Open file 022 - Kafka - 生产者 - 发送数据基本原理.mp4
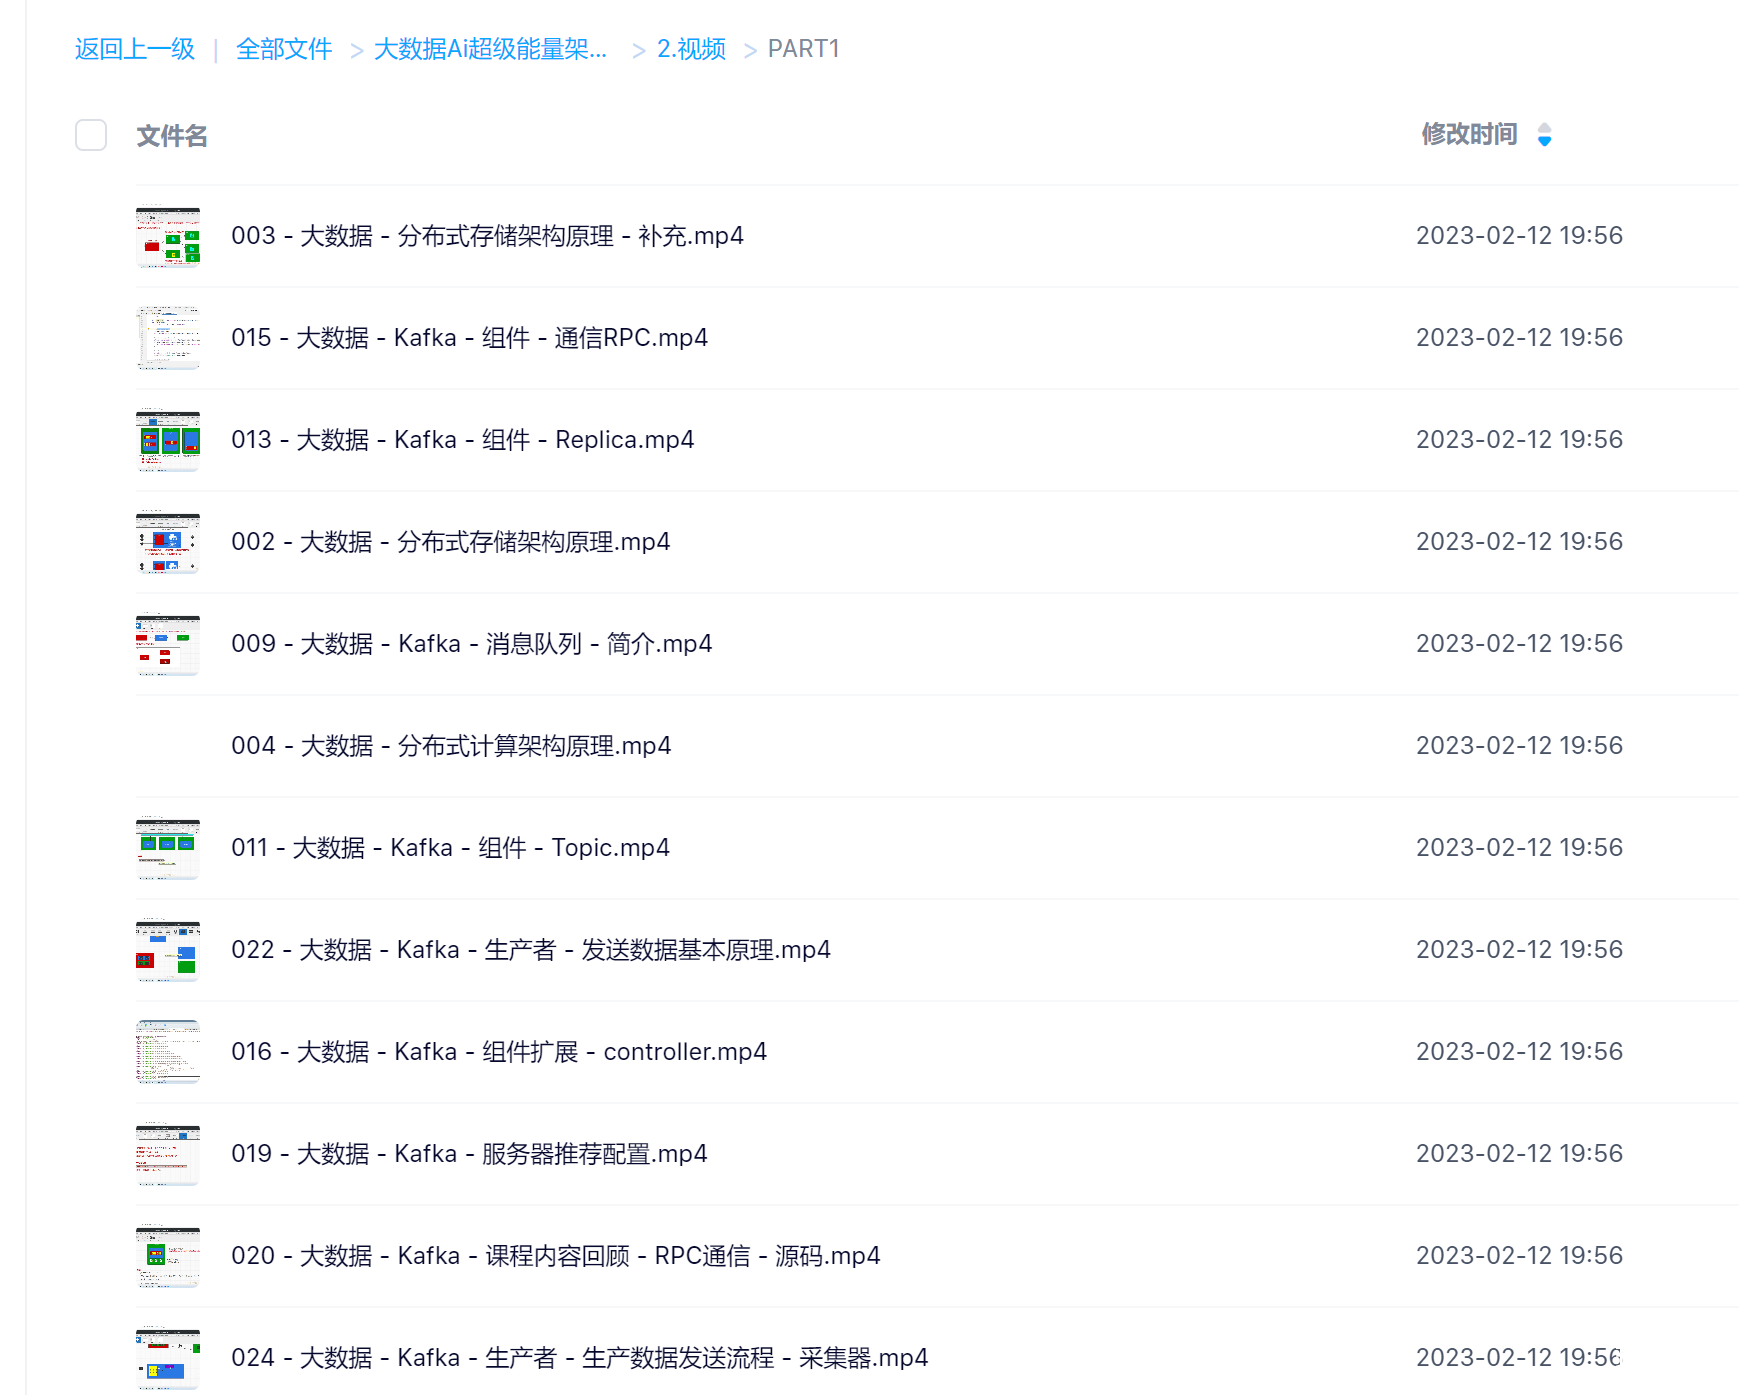The height and width of the screenshot is (1395, 1739). point(531,950)
